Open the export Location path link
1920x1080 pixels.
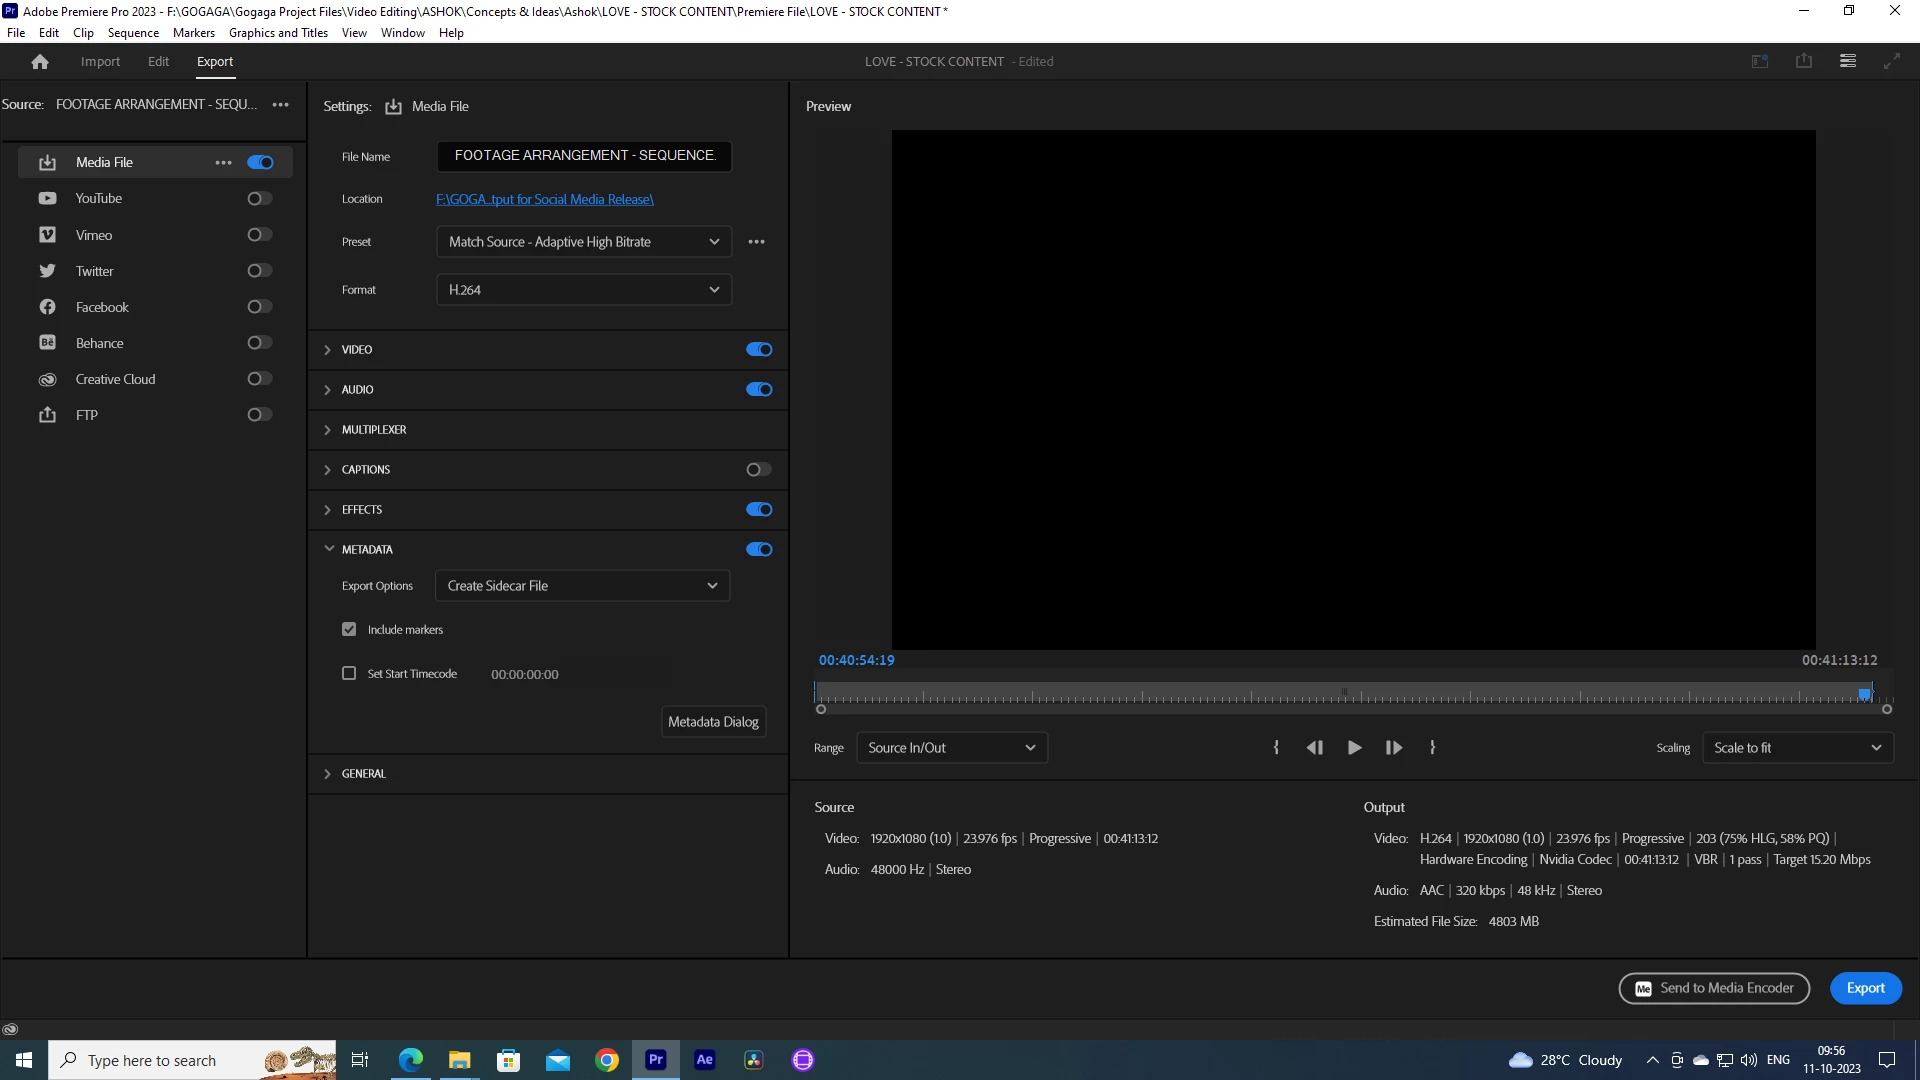tap(544, 200)
